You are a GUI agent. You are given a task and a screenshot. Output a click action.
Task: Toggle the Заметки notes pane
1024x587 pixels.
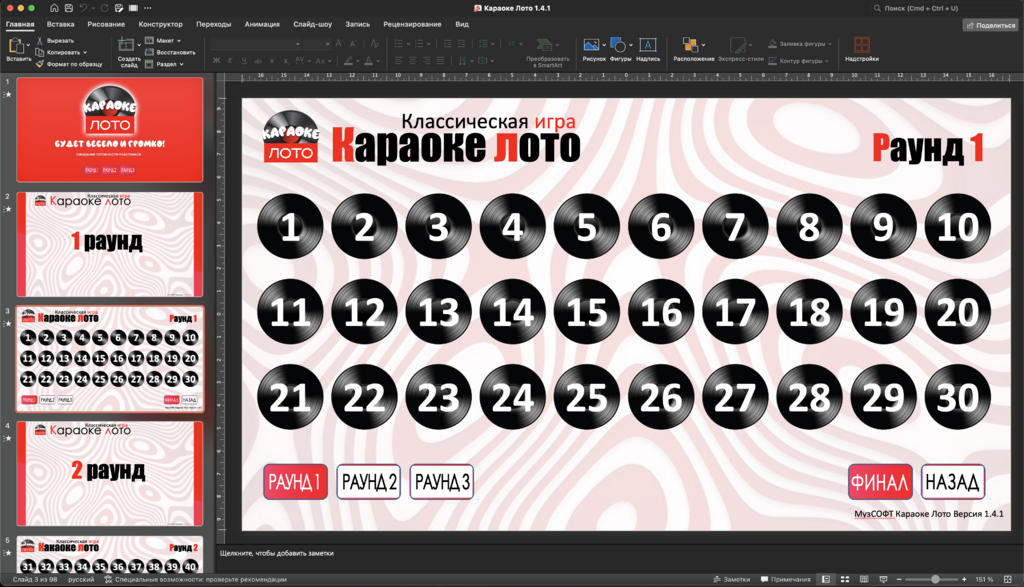(x=731, y=579)
